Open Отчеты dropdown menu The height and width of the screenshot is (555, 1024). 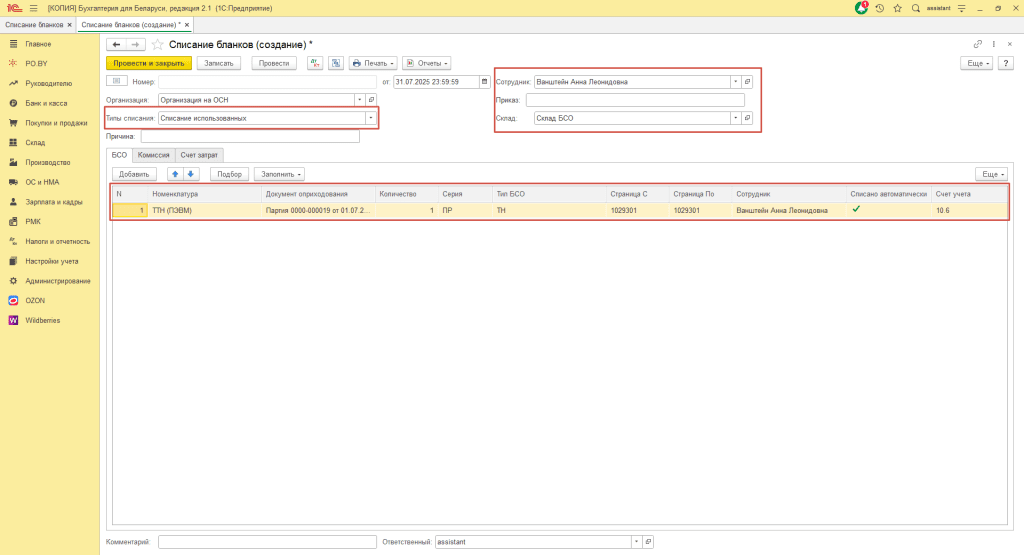coord(426,63)
